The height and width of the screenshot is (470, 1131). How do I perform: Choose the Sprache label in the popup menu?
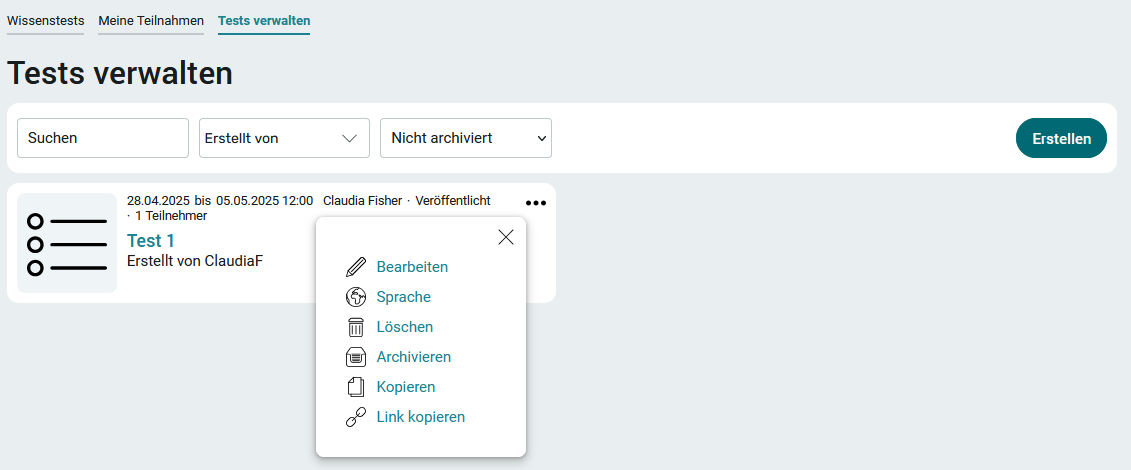point(403,297)
